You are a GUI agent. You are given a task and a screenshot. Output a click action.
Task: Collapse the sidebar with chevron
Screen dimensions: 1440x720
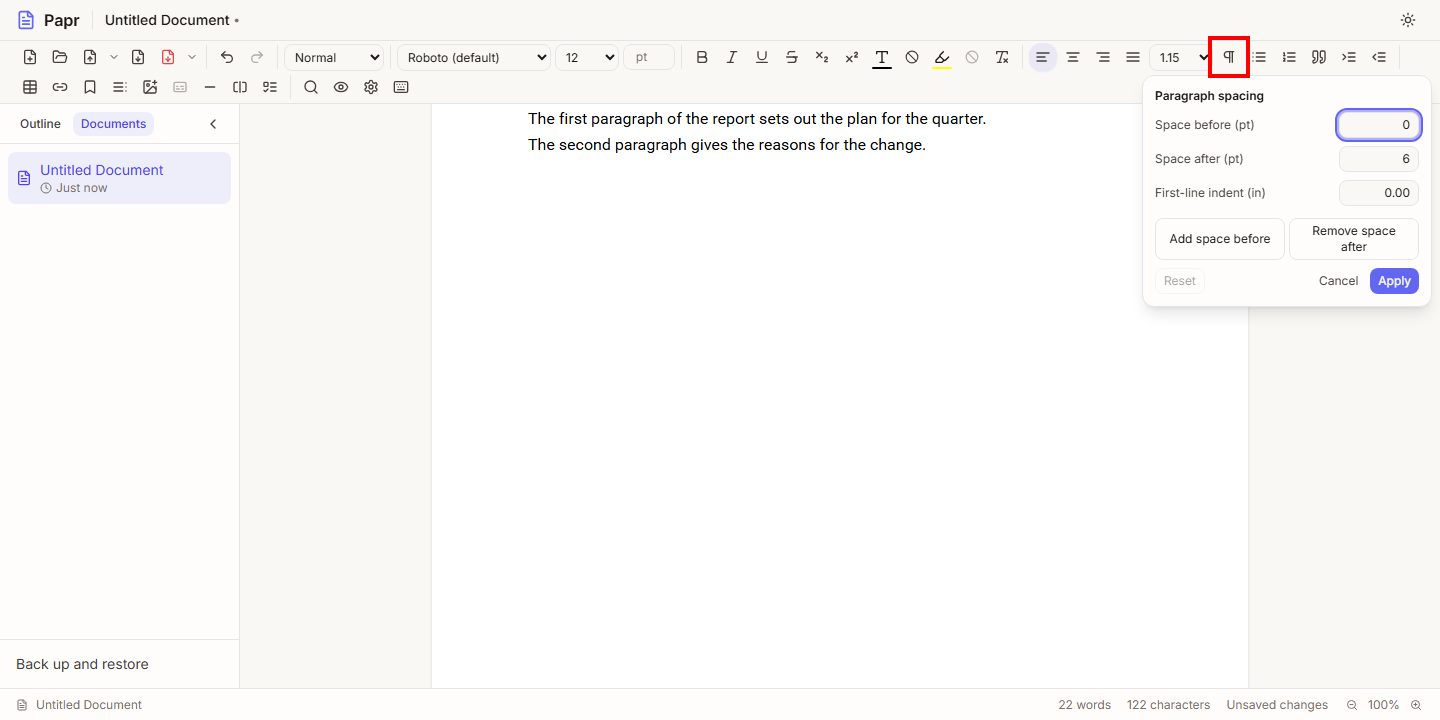point(213,124)
